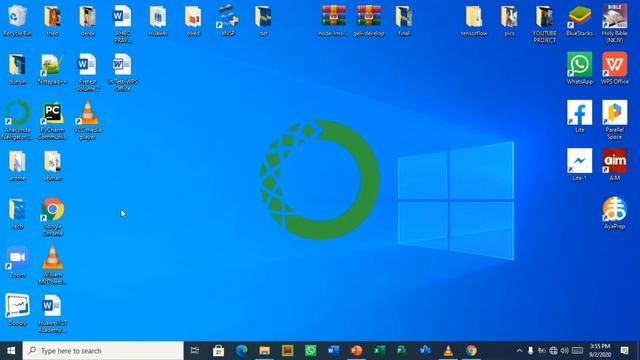The height and width of the screenshot is (360, 640).
Task: Launch Google Chrome from the desktop
Action: click(52, 217)
